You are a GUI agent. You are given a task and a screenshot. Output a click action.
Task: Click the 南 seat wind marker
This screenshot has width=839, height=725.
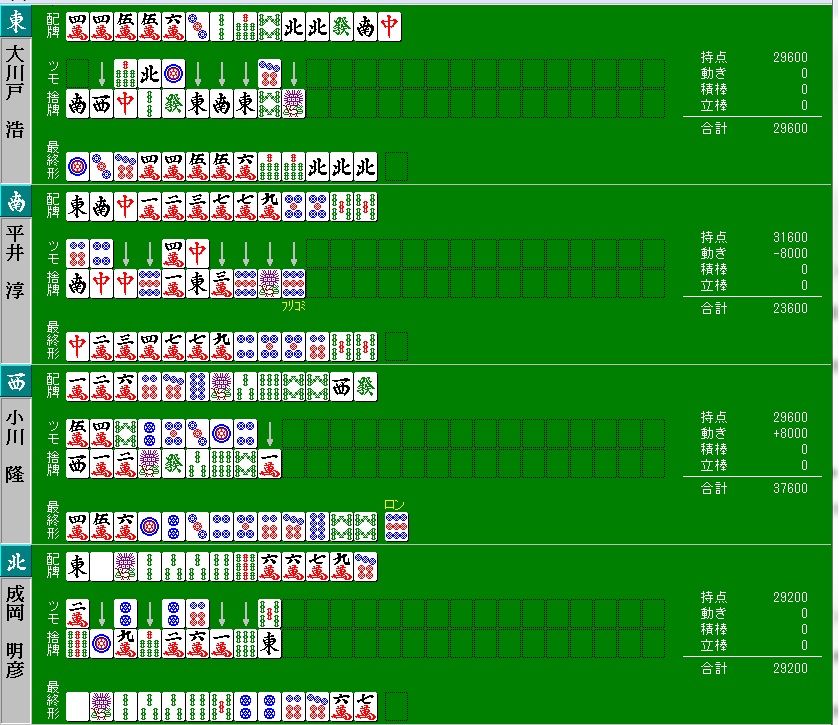point(16,202)
